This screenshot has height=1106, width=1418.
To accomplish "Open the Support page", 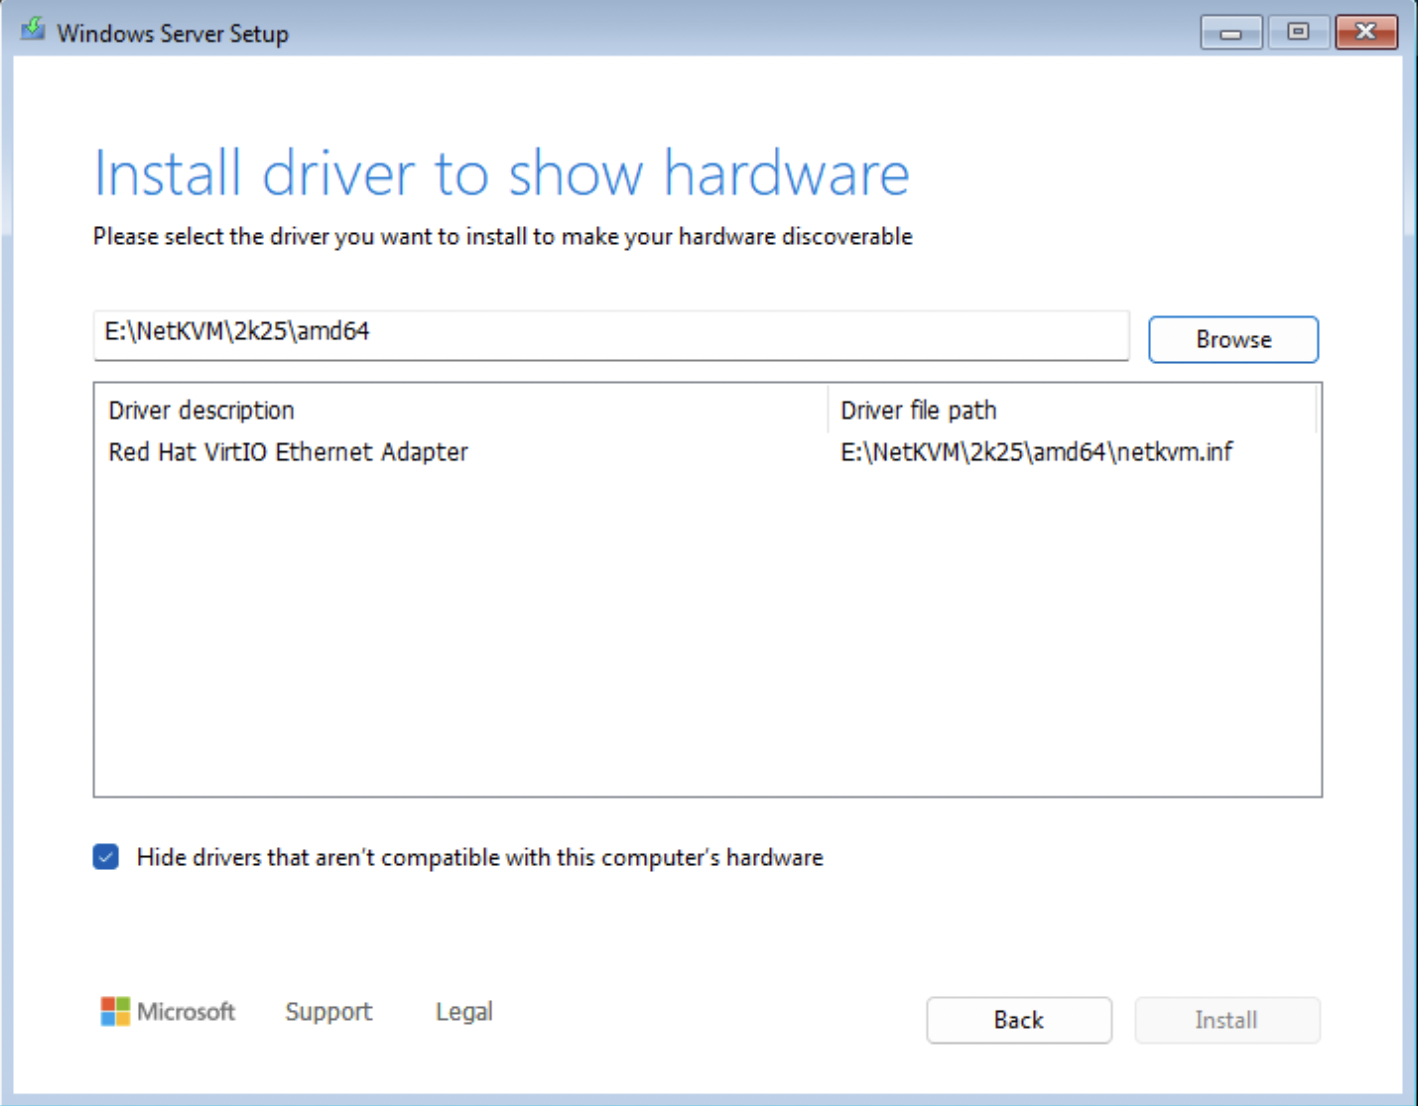I will pos(328,1011).
